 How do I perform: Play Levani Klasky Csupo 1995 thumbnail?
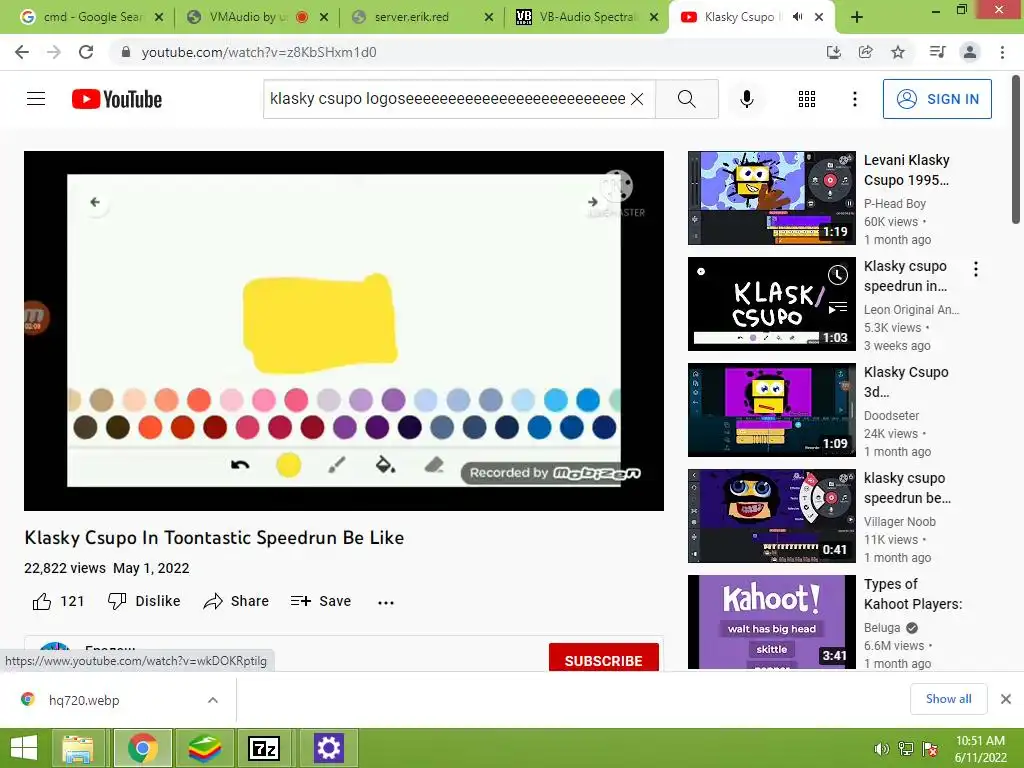point(771,198)
